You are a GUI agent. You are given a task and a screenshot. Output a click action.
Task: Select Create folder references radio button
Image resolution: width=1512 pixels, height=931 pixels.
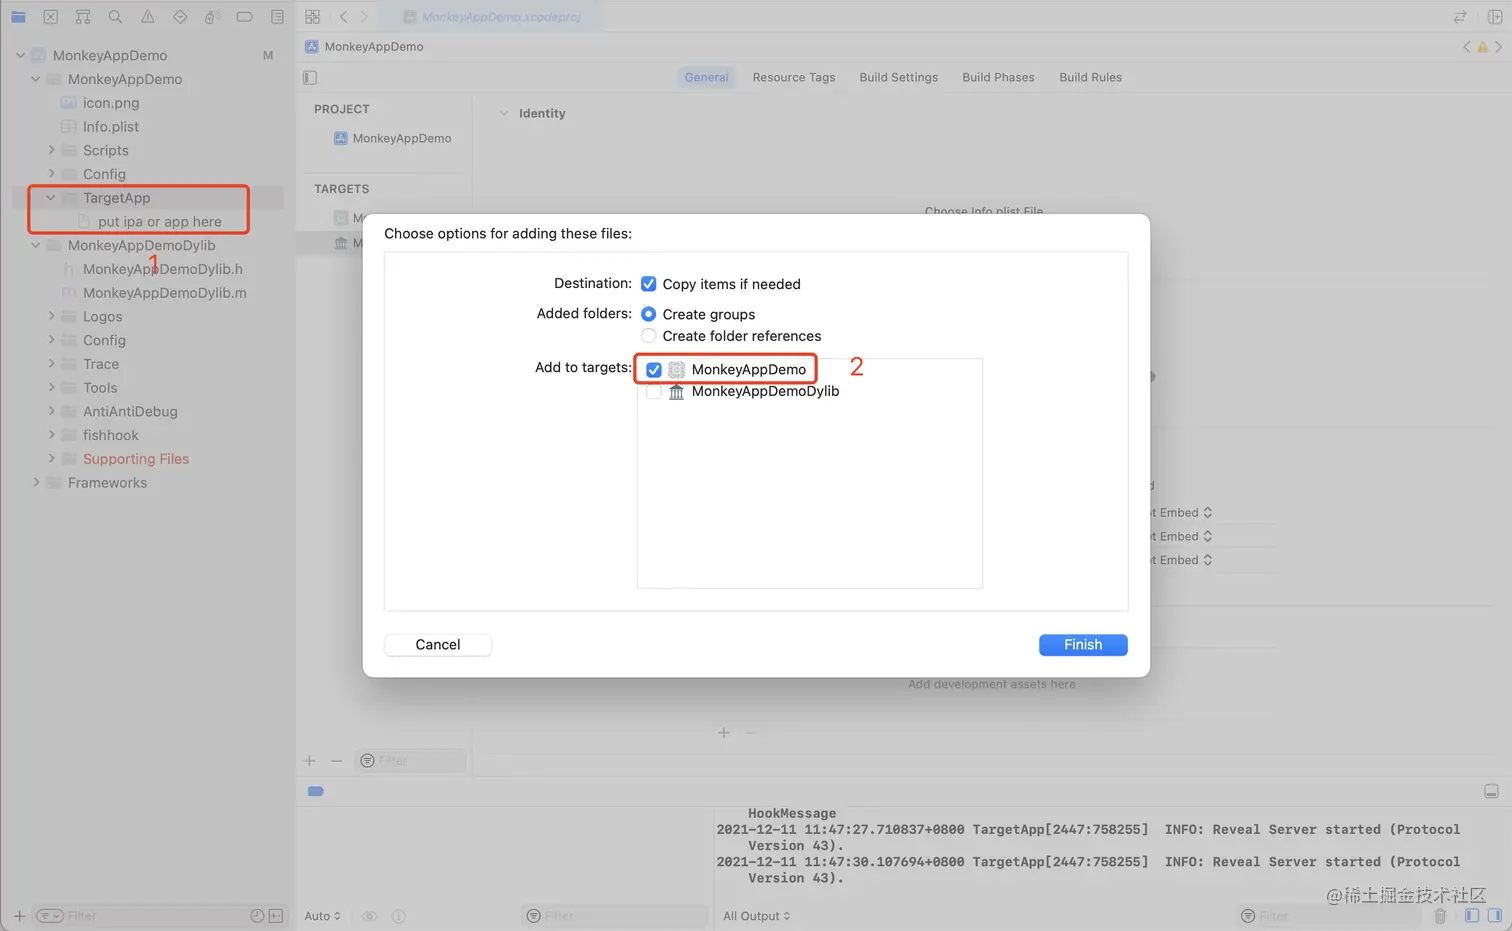[648, 335]
